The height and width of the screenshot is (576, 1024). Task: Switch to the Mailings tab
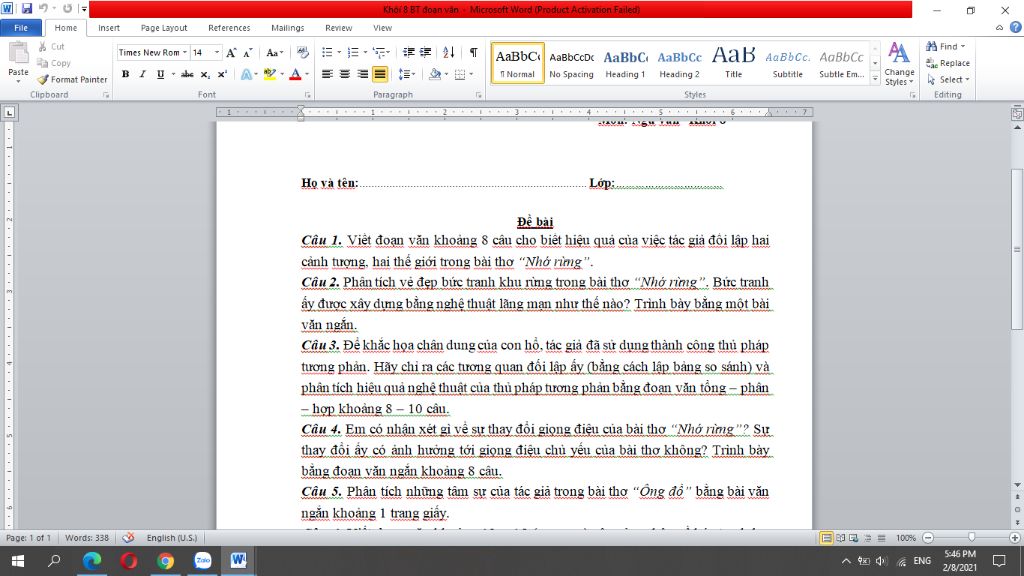(x=287, y=28)
